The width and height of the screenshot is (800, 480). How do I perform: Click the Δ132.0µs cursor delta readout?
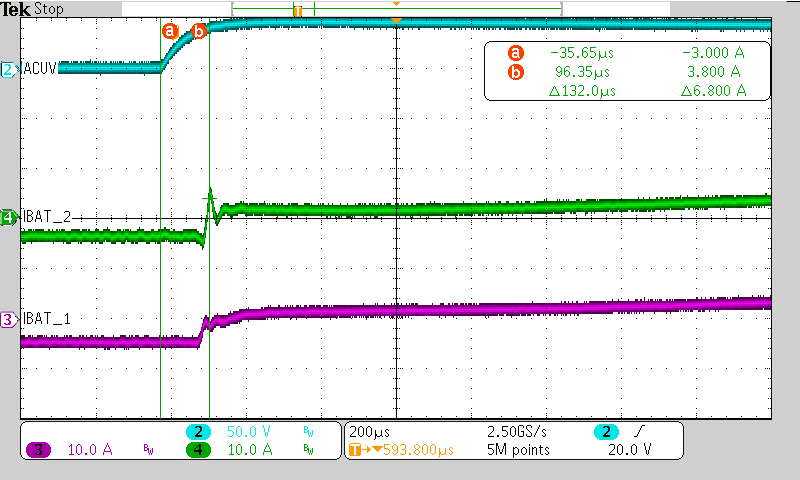[581, 90]
